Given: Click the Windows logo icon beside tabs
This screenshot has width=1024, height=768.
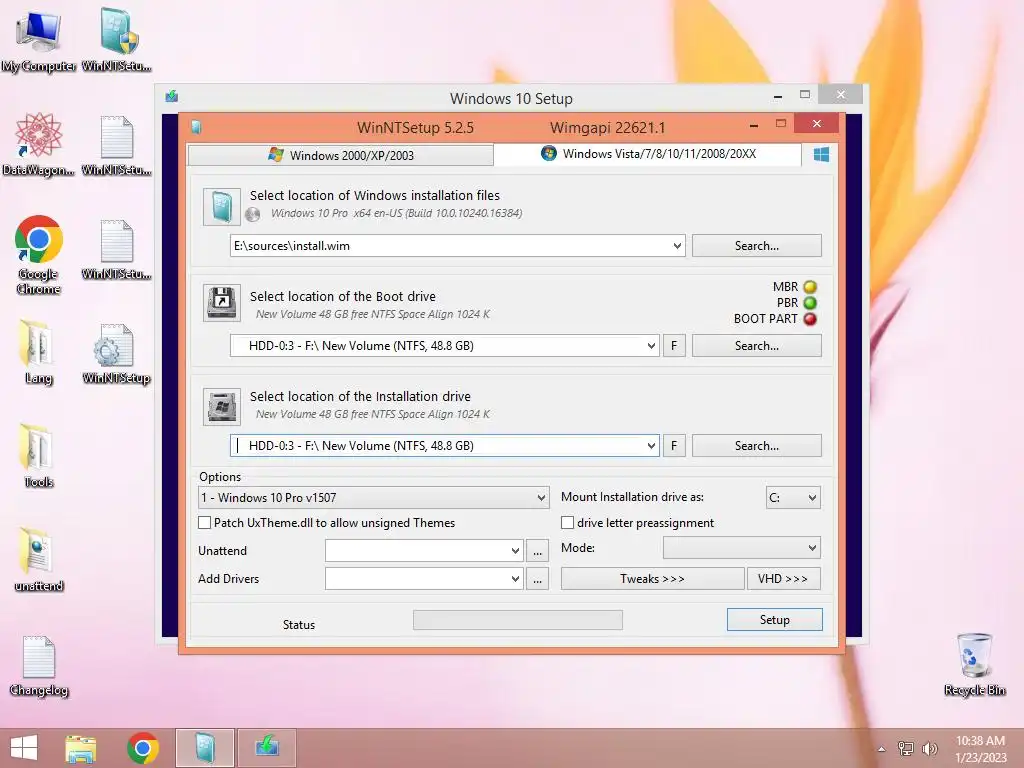Looking at the screenshot, I should click(822, 155).
